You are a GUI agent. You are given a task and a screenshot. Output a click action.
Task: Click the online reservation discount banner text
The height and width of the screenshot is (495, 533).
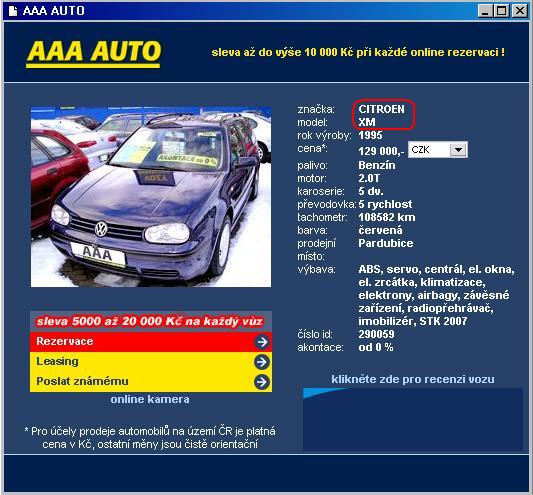358,52
